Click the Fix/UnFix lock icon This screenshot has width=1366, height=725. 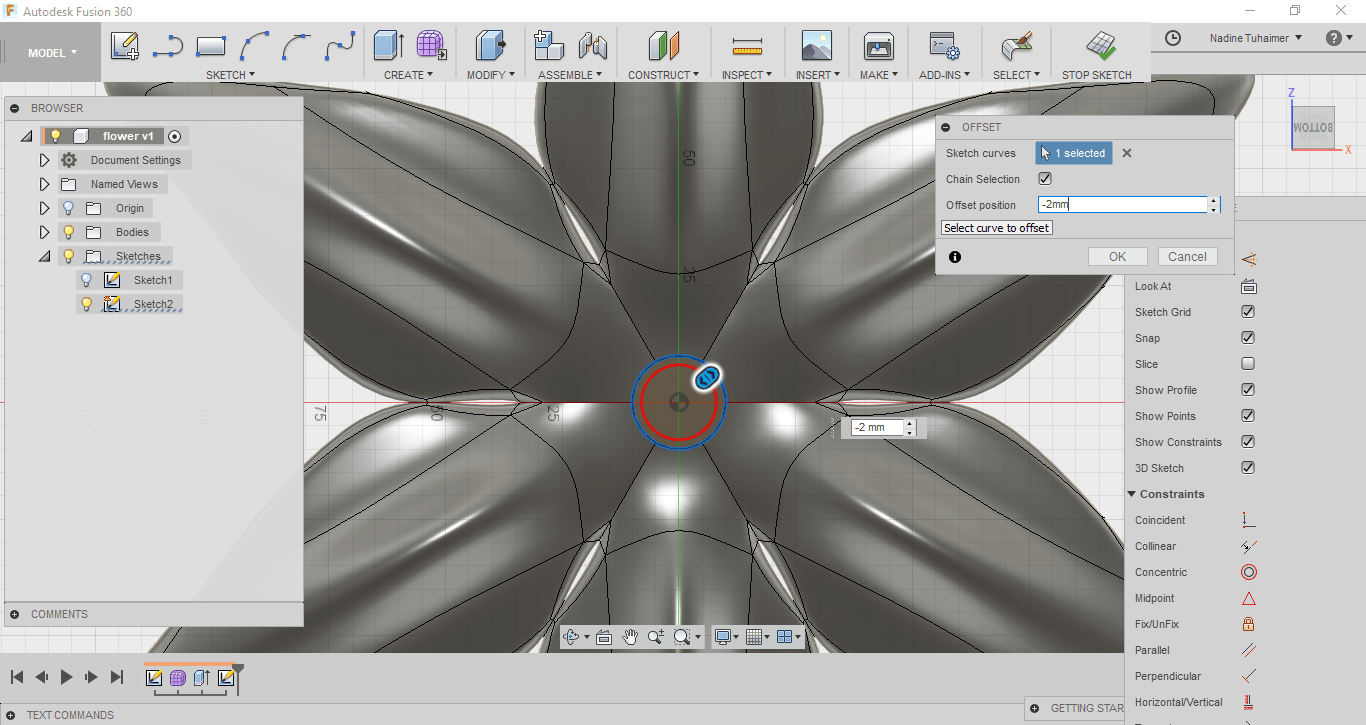click(x=1248, y=624)
